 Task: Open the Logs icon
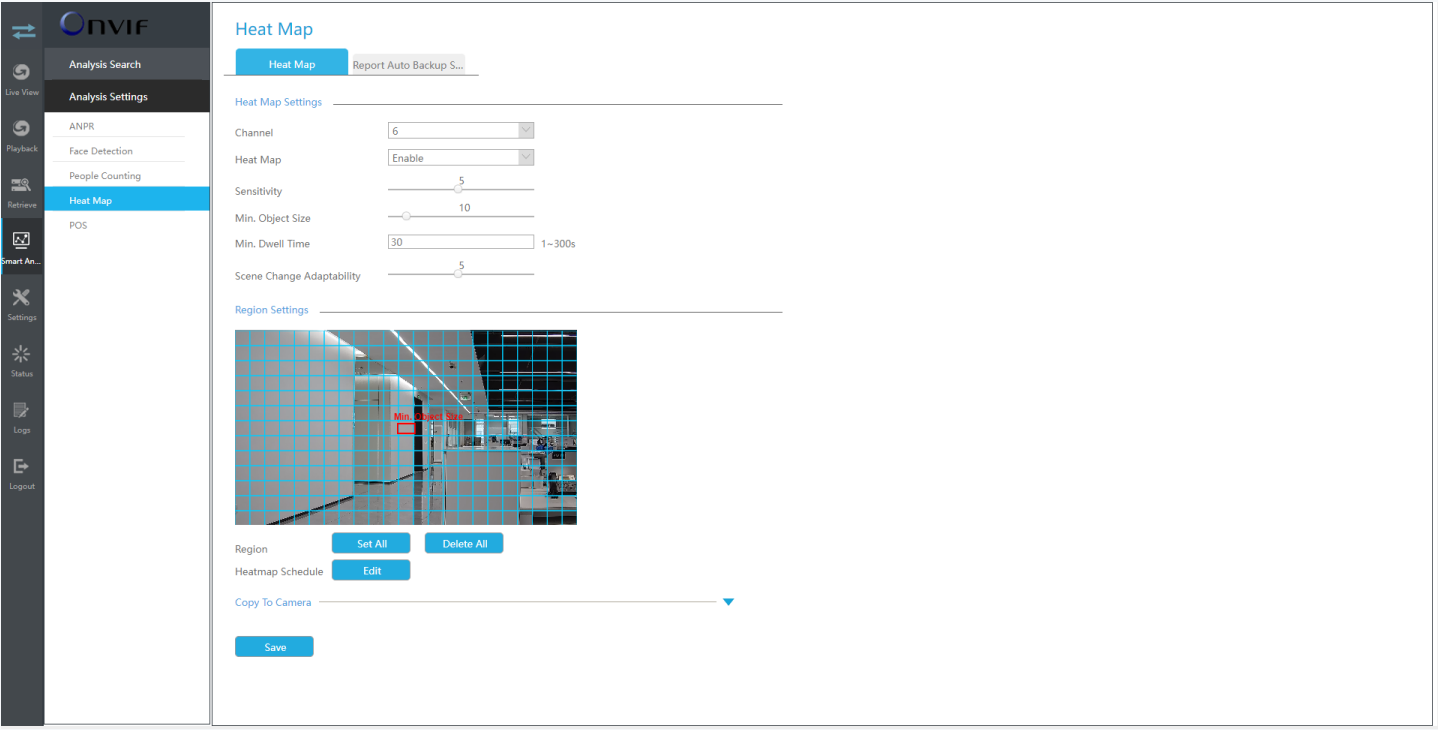tap(22, 415)
